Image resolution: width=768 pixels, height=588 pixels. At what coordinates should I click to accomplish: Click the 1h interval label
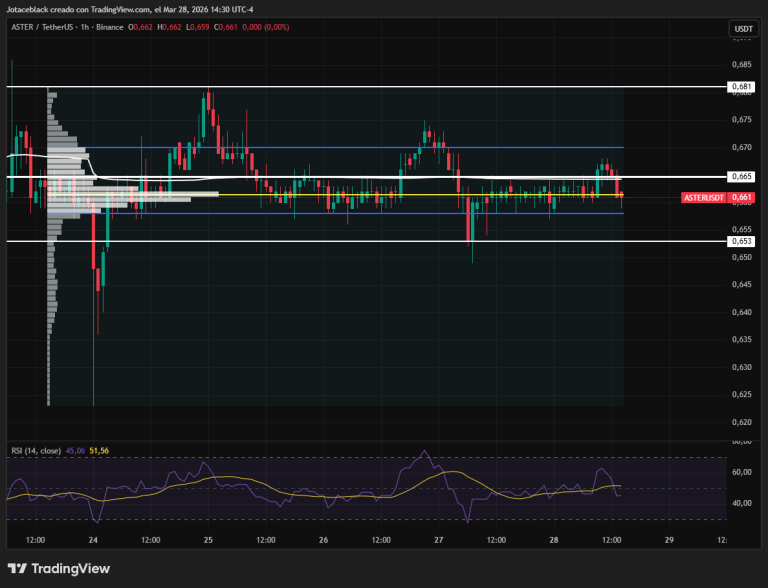point(85,27)
